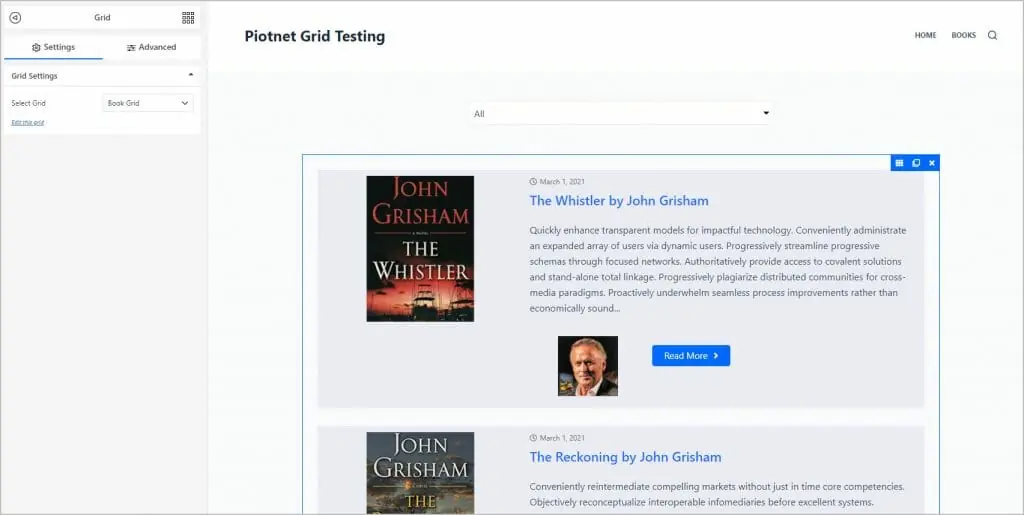Click The Reckoning book cover image
The width and height of the screenshot is (1024, 515).
tap(420, 473)
